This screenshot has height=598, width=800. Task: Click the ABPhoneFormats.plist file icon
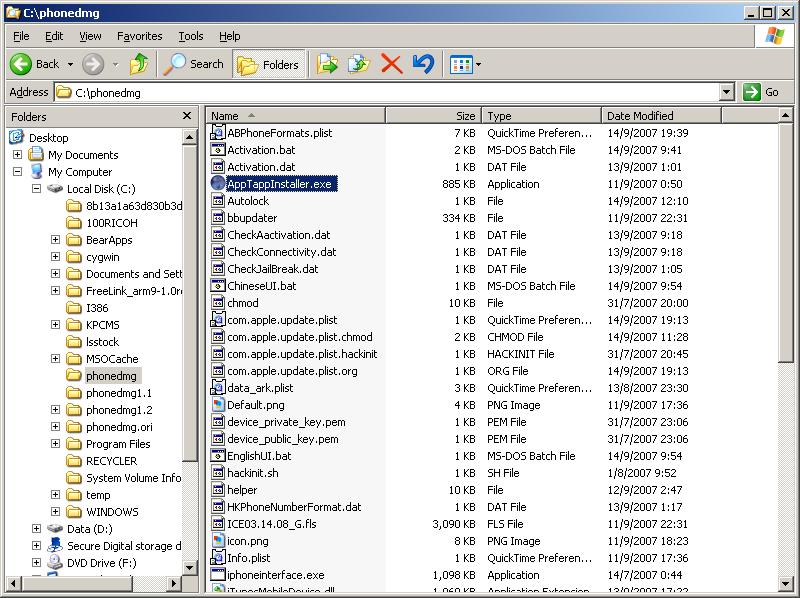[x=218, y=133]
